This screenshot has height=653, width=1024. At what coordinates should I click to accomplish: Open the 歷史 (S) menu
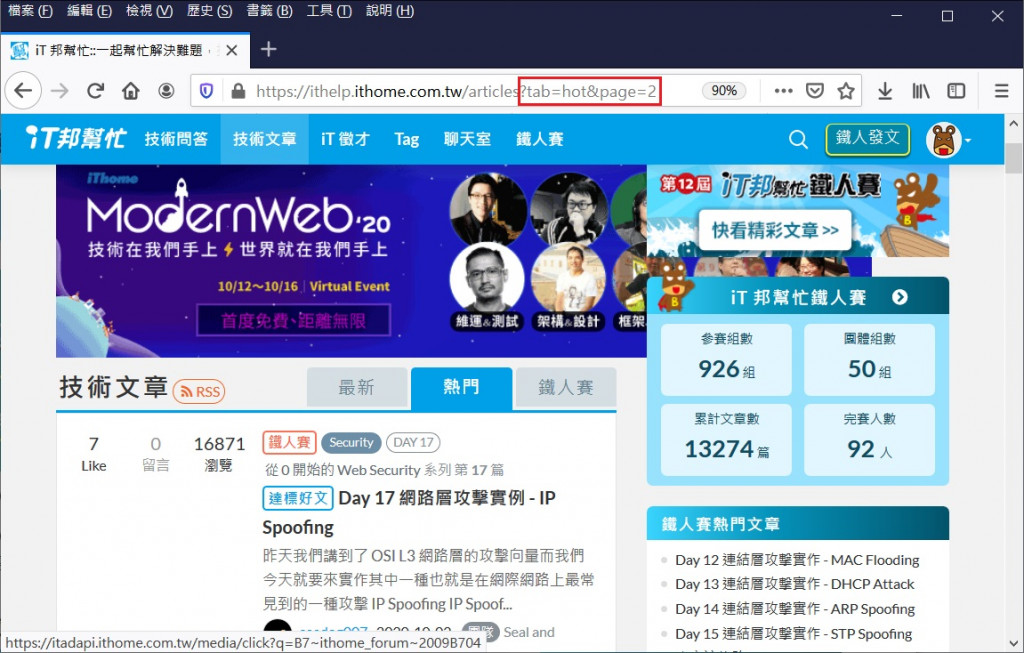pyautogui.click(x=210, y=11)
